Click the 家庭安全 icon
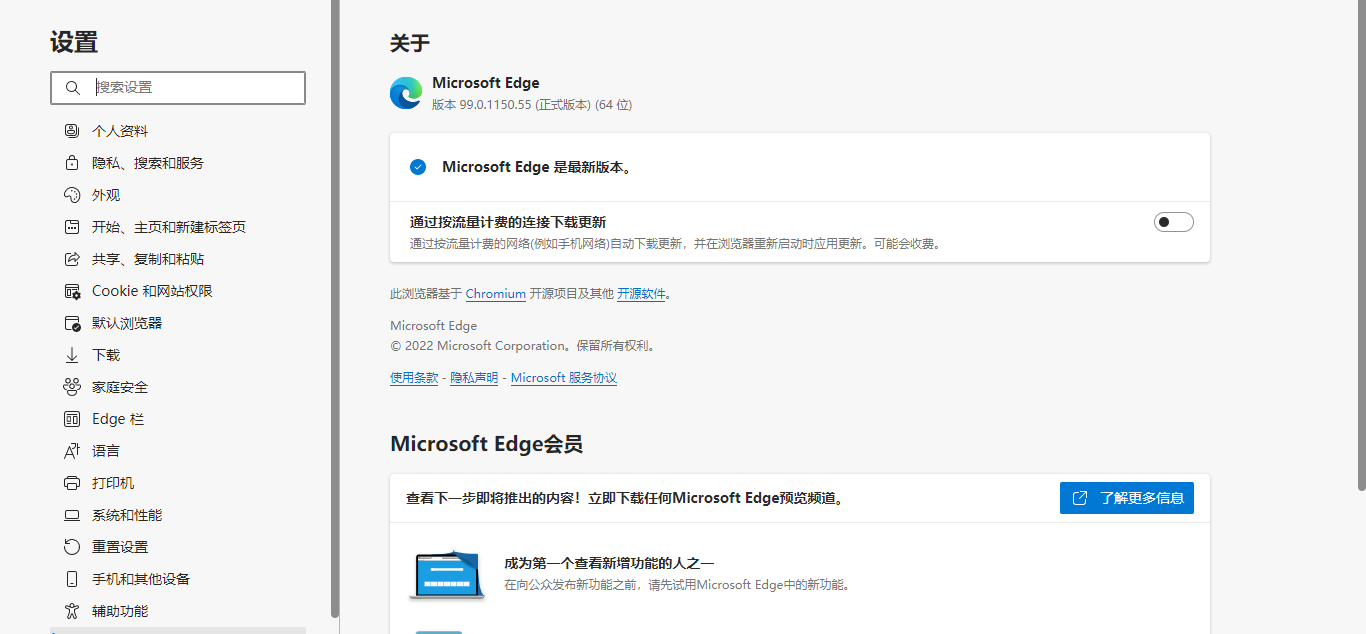Image resolution: width=1366 pixels, height=634 pixels. pyautogui.click(x=72, y=387)
